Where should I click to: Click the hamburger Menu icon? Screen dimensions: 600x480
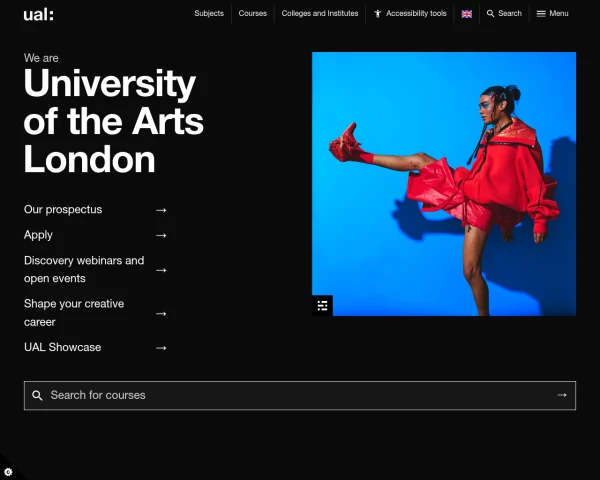[x=541, y=14]
